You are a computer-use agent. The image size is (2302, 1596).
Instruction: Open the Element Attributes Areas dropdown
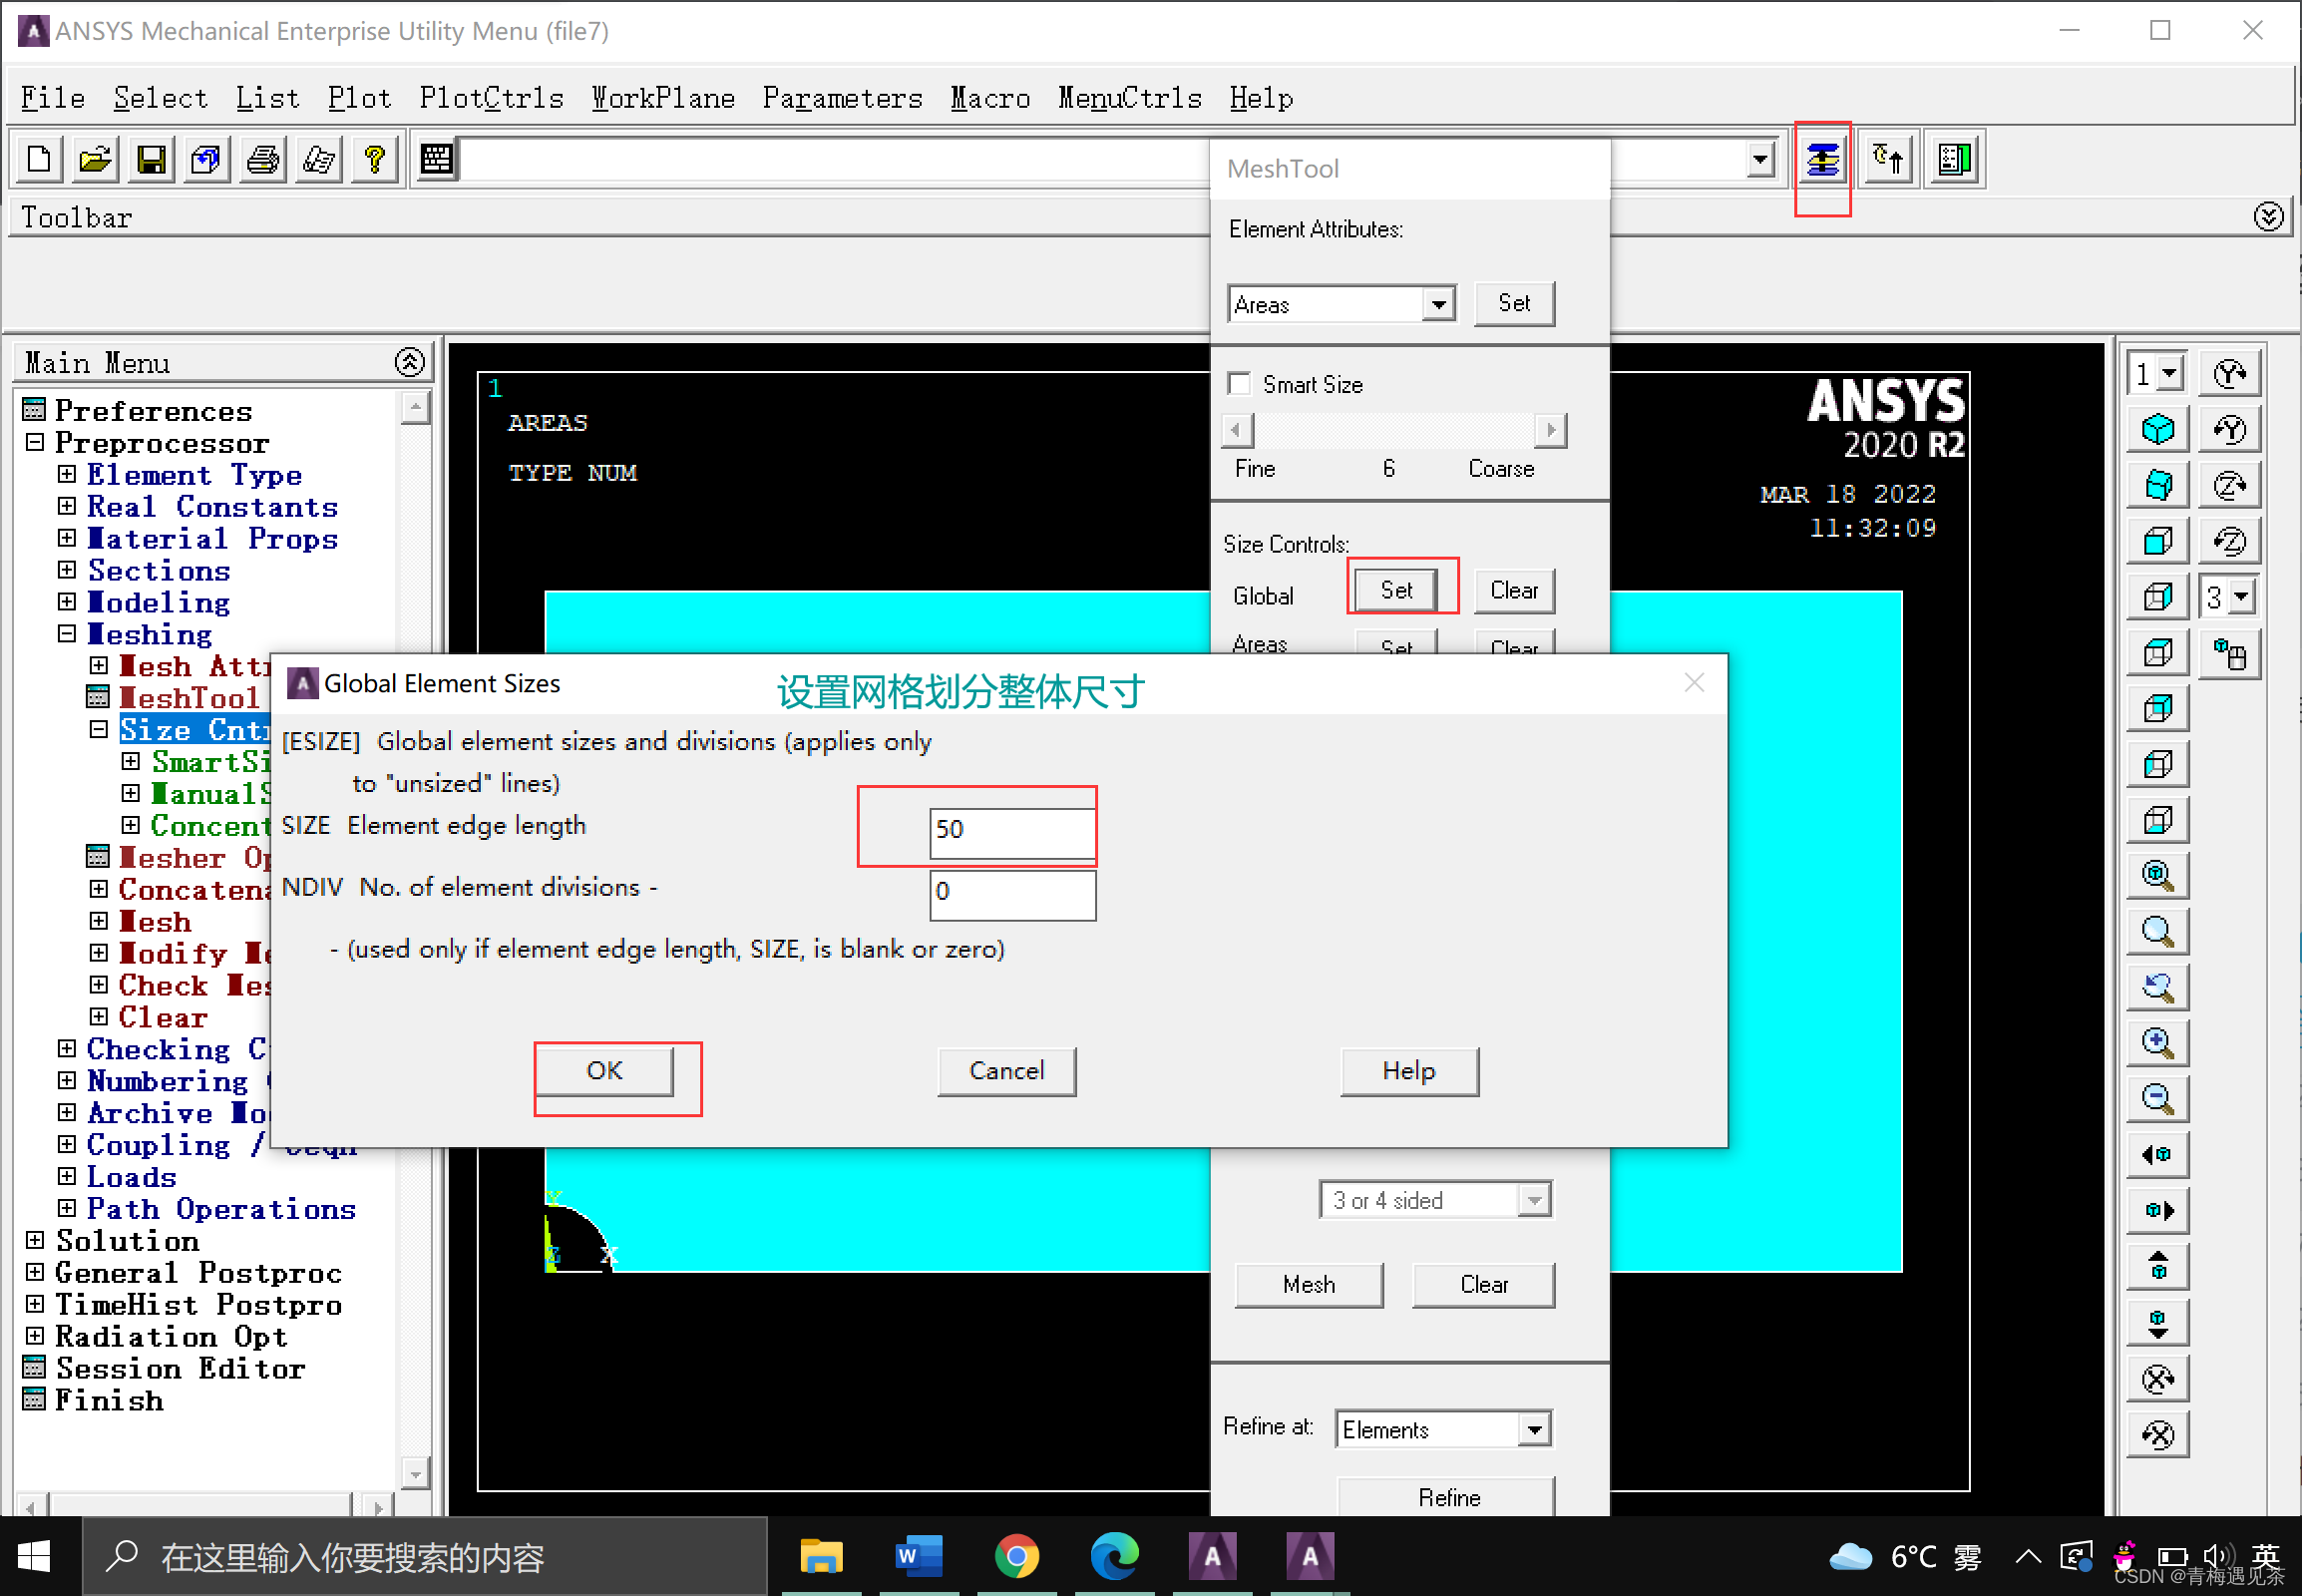pos(1438,304)
